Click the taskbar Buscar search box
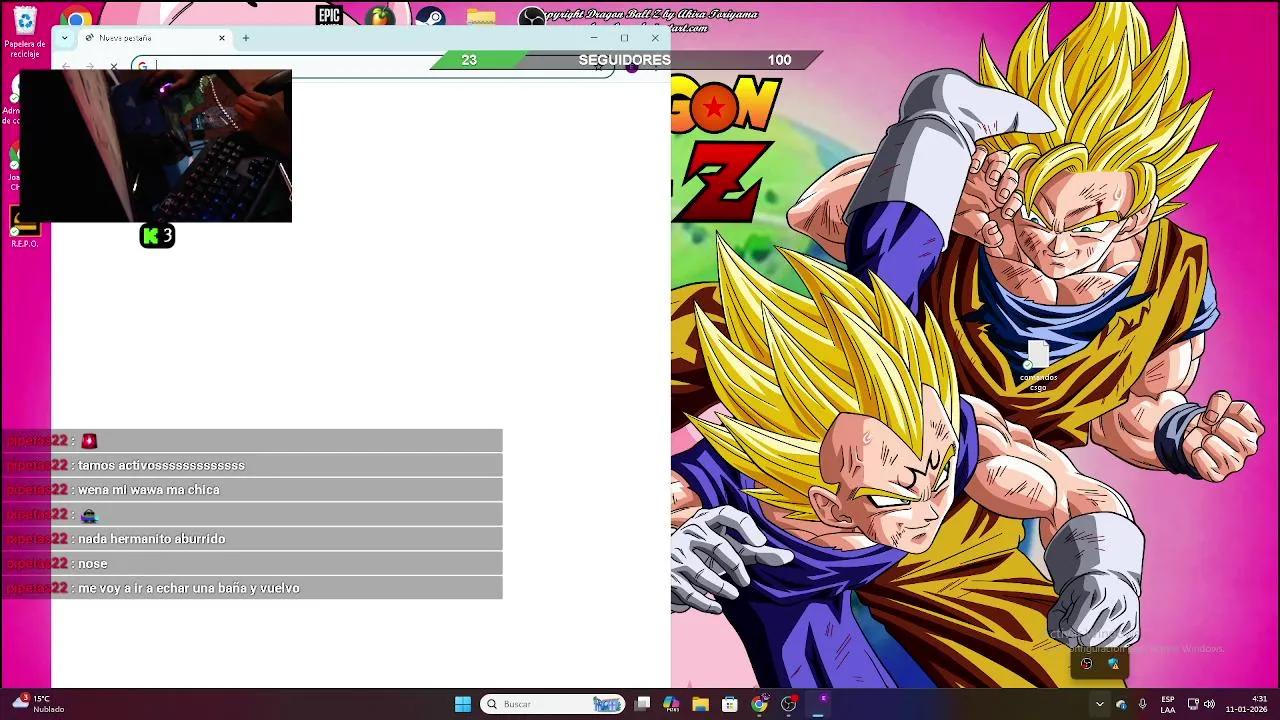 (x=552, y=704)
